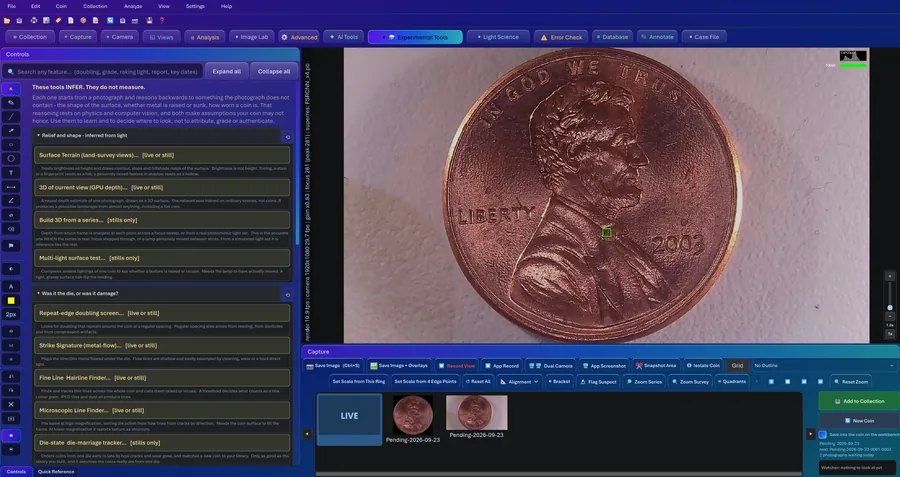Click the gear icon on Advanced tab
The width and height of the screenshot is (900, 477).
pyautogui.click(x=284, y=37)
